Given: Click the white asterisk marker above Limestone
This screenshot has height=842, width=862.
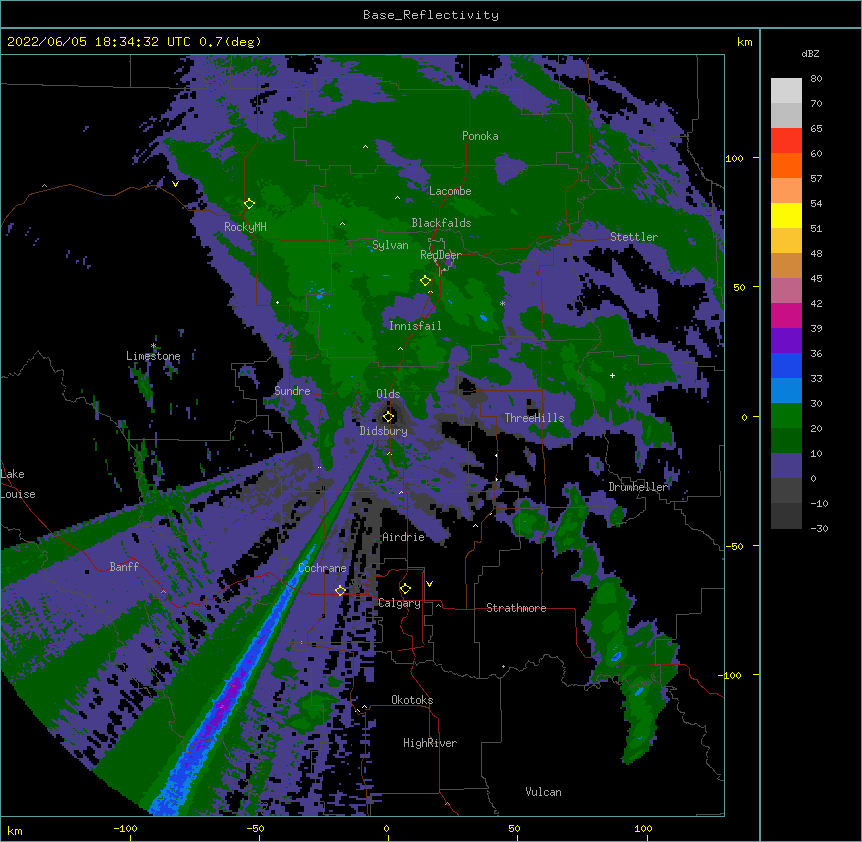Looking at the screenshot, I should pos(154,346).
